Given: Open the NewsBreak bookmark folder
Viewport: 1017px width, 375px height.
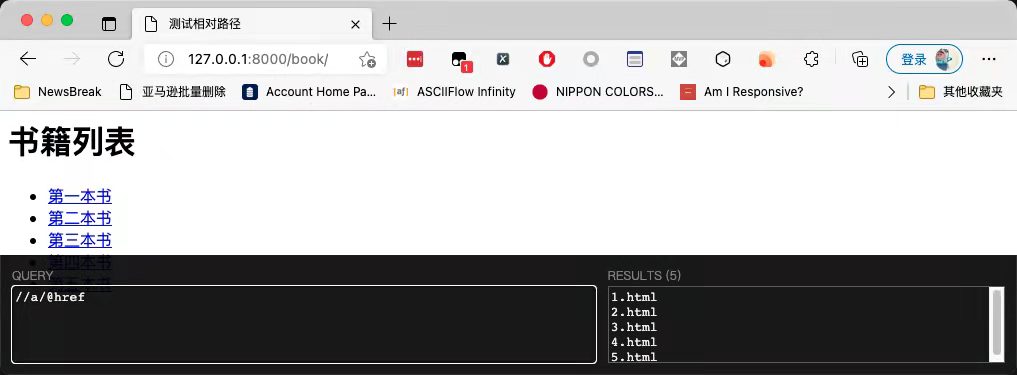Looking at the screenshot, I should pos(58,92).
